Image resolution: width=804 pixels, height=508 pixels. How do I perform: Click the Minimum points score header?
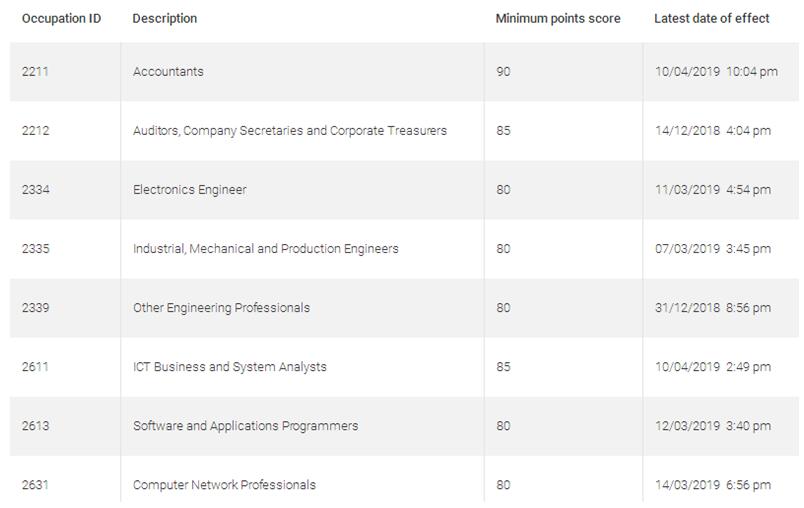click(557, 18)
